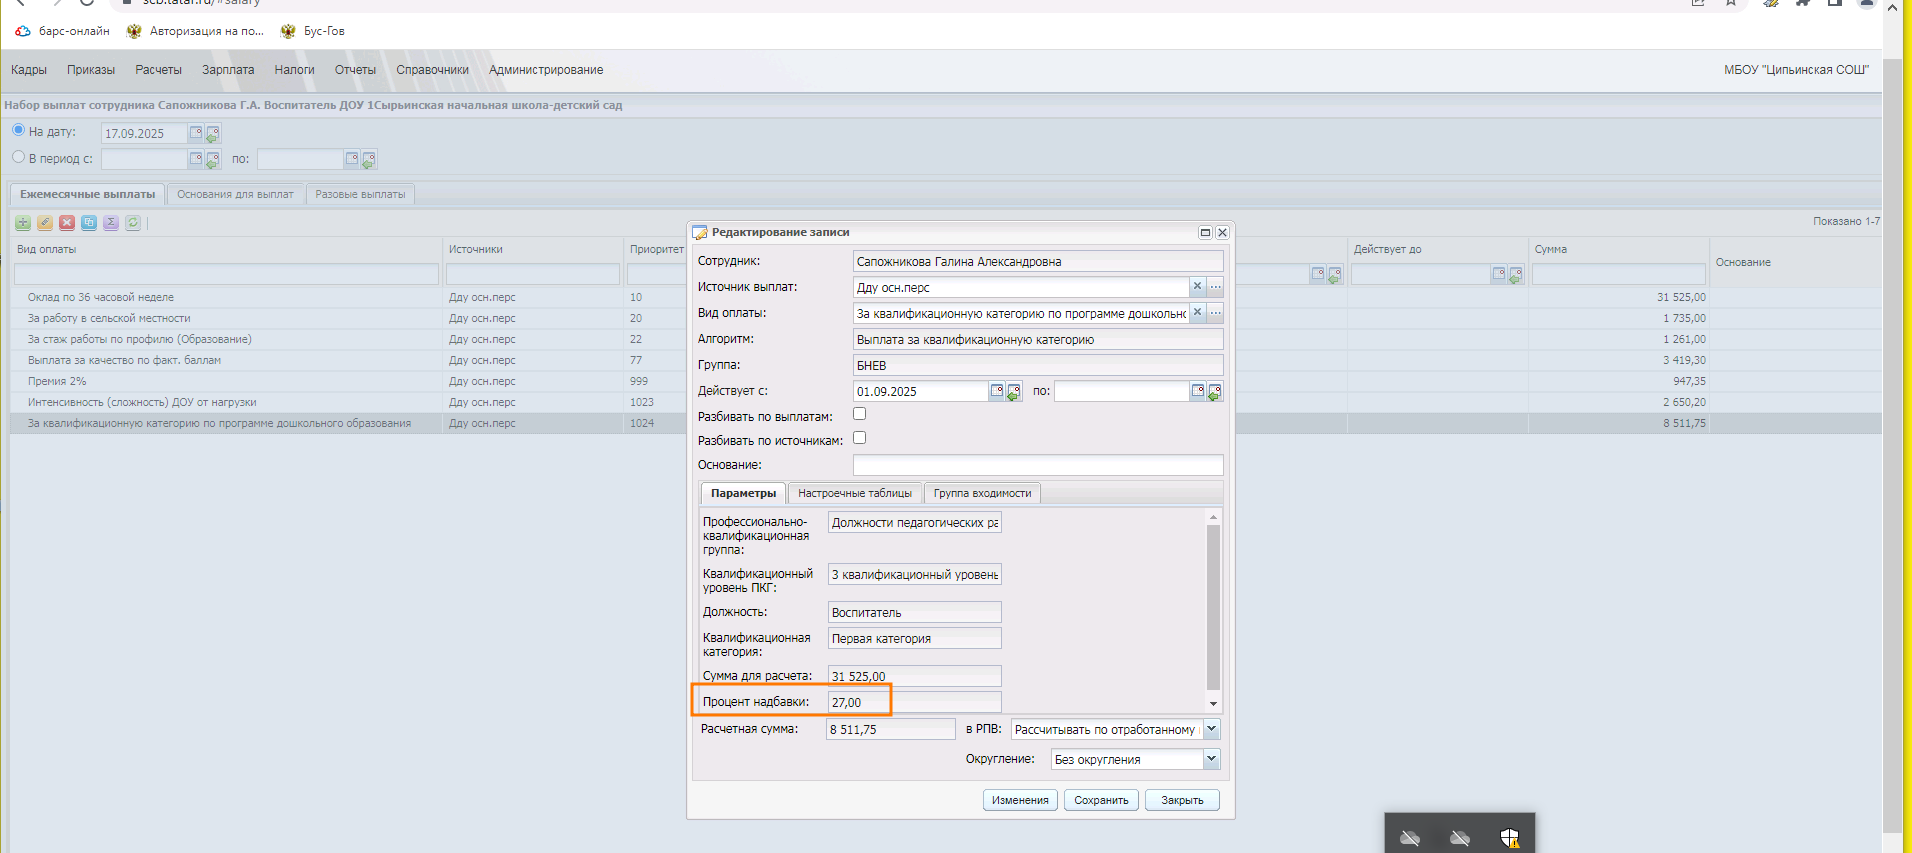Viewport: 1912px width, 853px height.
Task: Open the 'Бус-Гов' bookmark
Action: pos(313,31)
